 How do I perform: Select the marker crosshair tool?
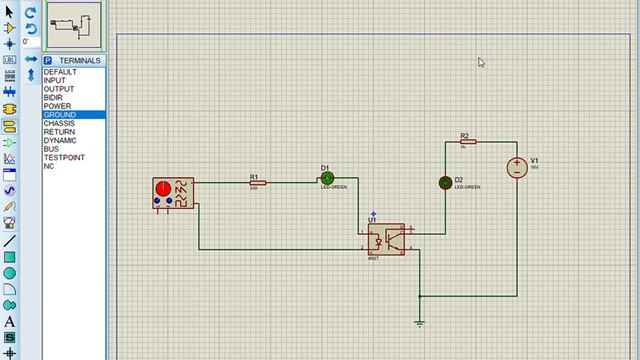(x=9, y=353)
